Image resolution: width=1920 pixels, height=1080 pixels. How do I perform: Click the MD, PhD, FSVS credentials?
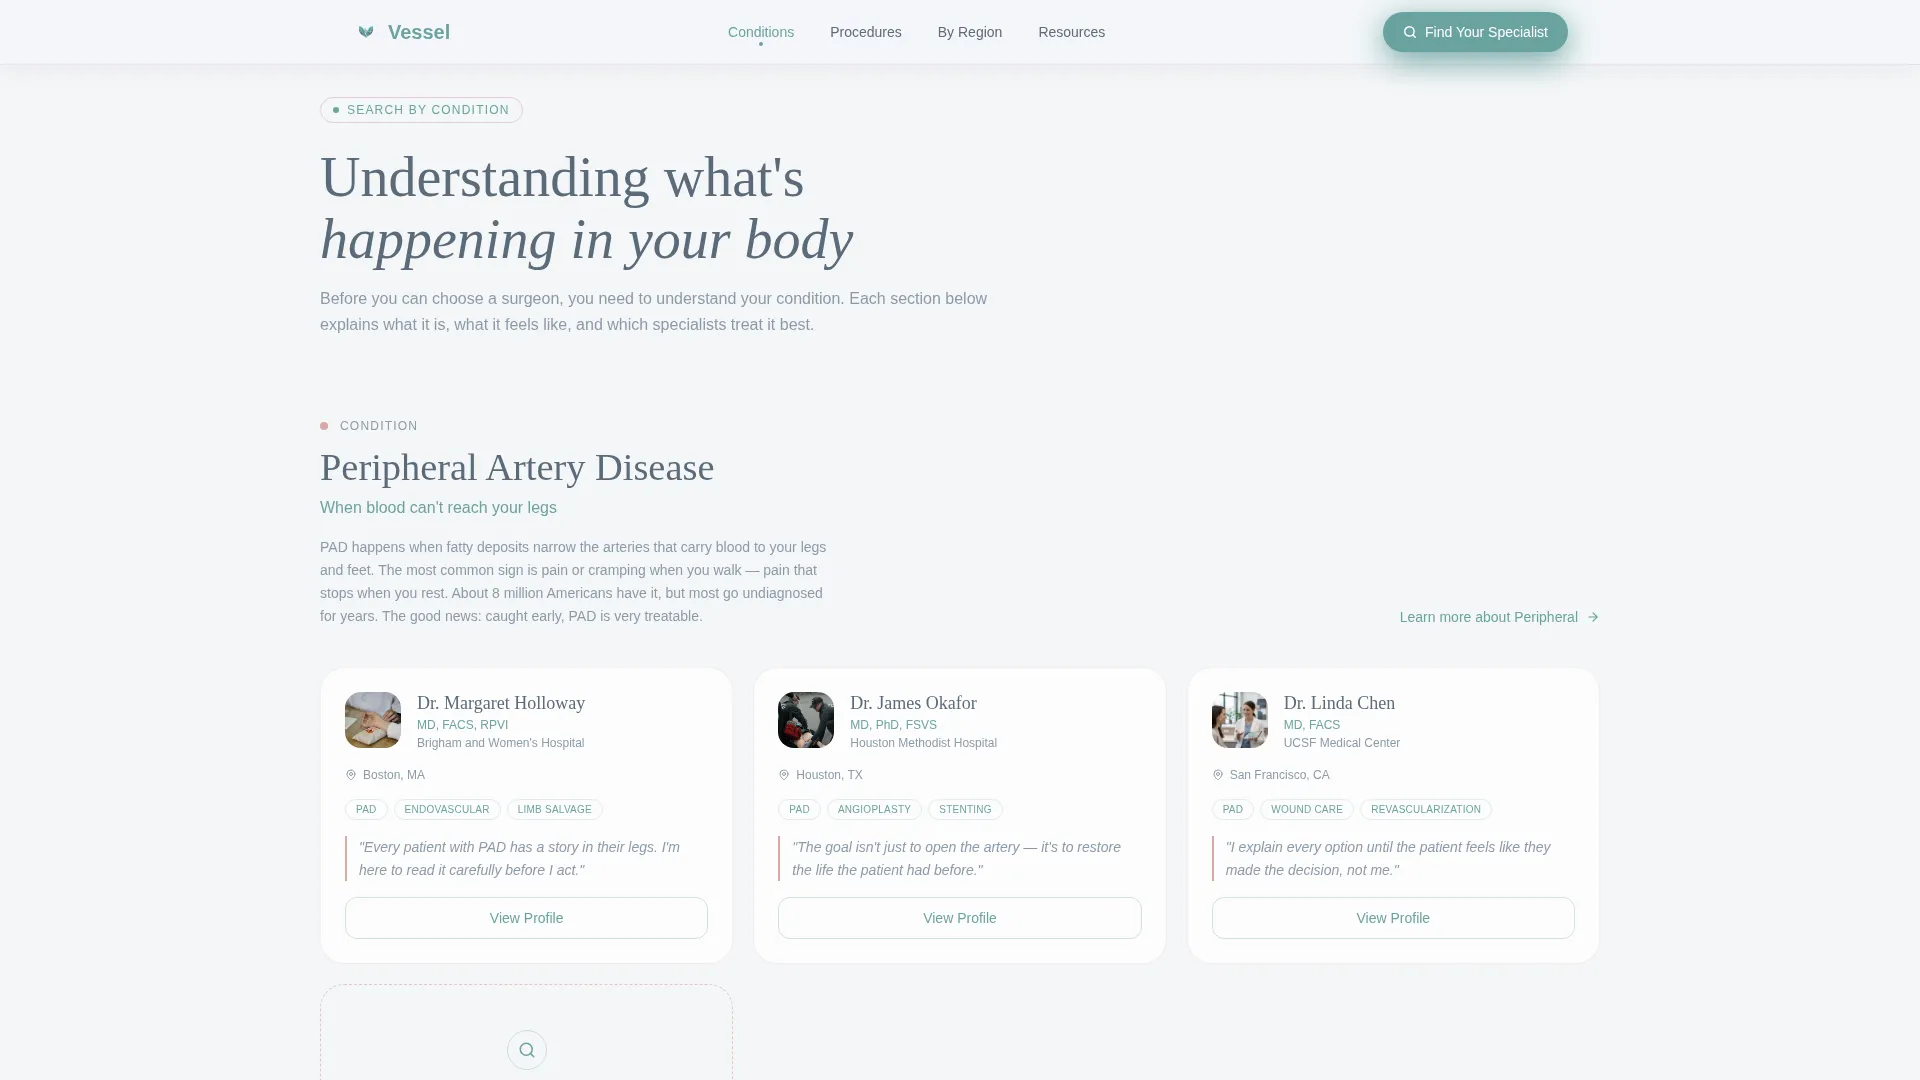pyautogui.click(x=893, y=725)
